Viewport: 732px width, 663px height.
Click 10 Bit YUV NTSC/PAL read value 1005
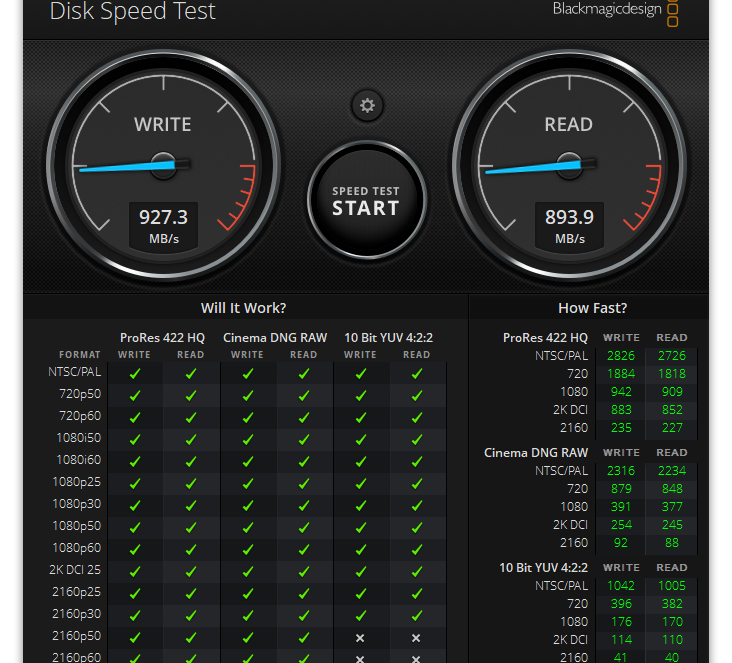tap(672, 586)
